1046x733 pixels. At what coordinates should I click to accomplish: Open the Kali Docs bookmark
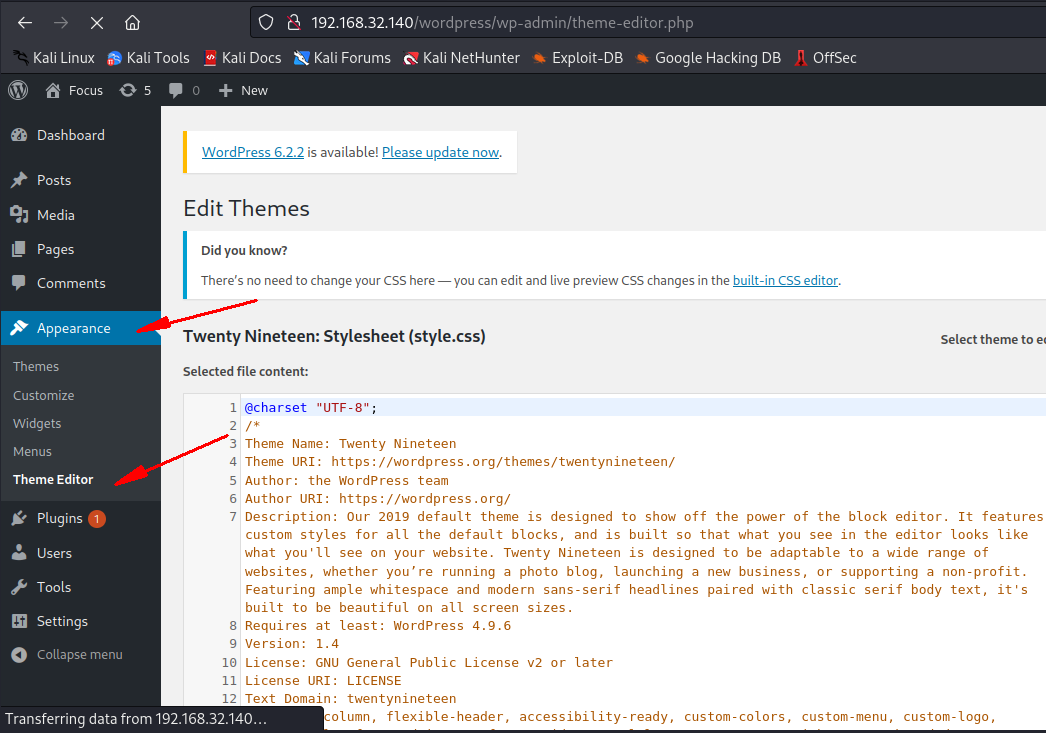242,58
